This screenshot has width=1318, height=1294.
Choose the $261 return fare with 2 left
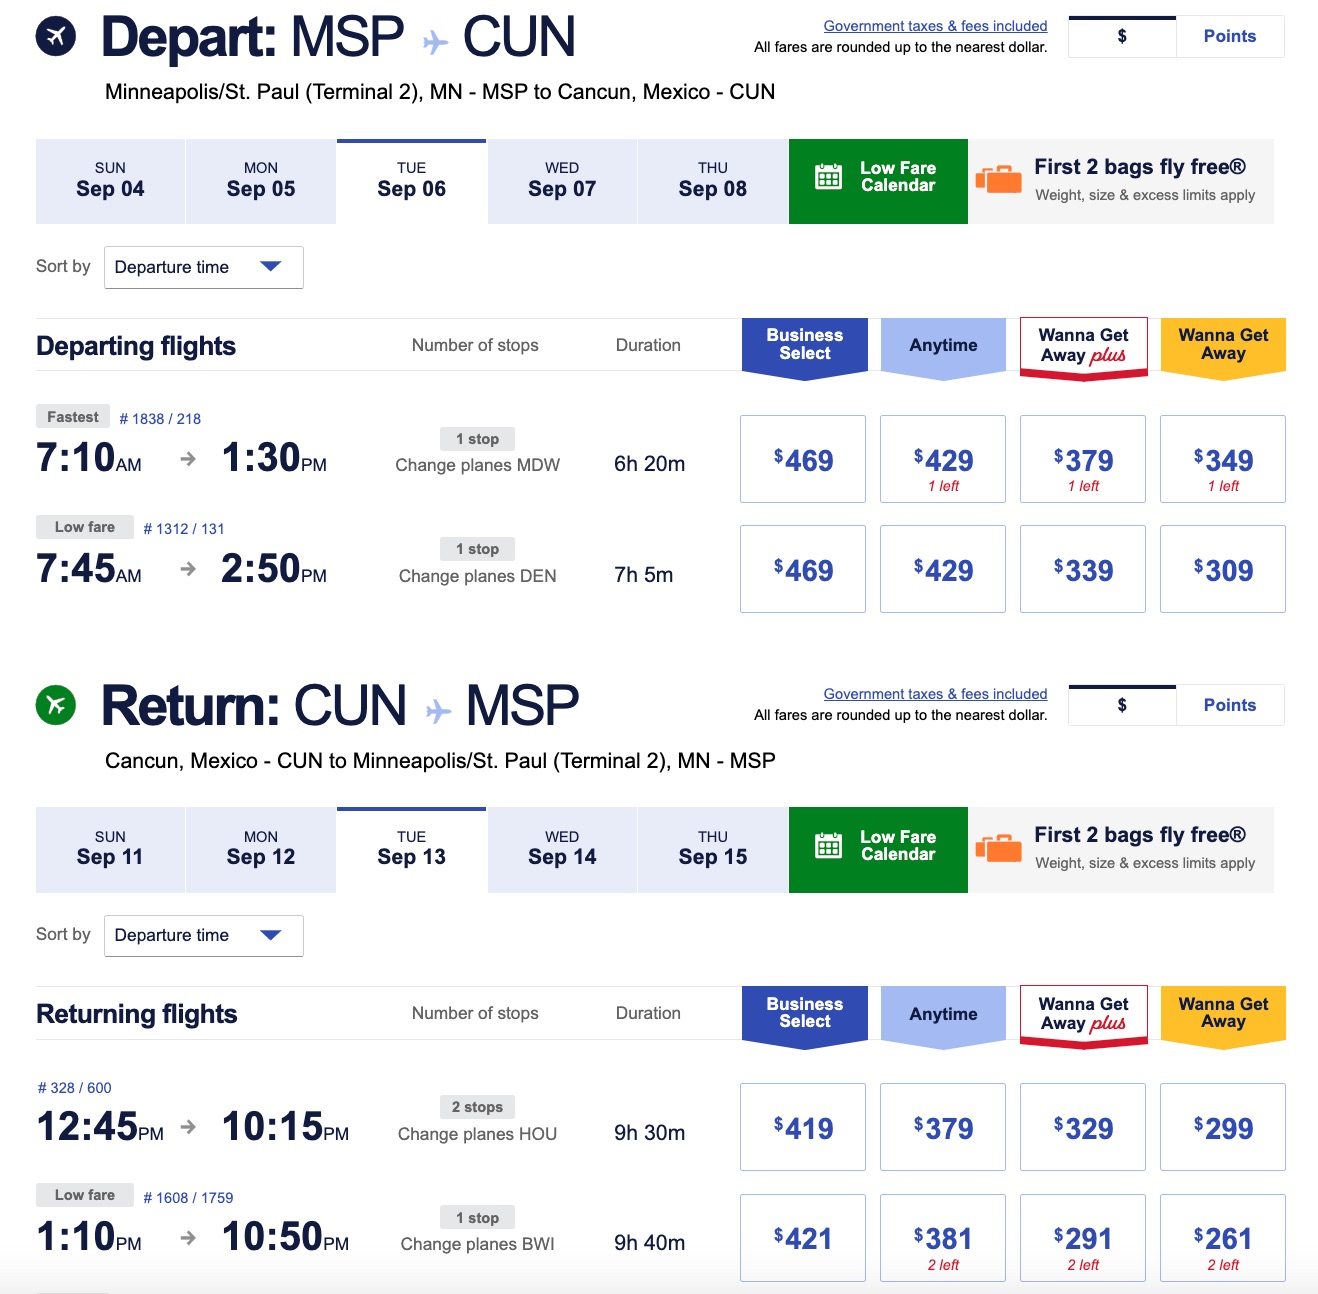(x=1222, y=1238)
